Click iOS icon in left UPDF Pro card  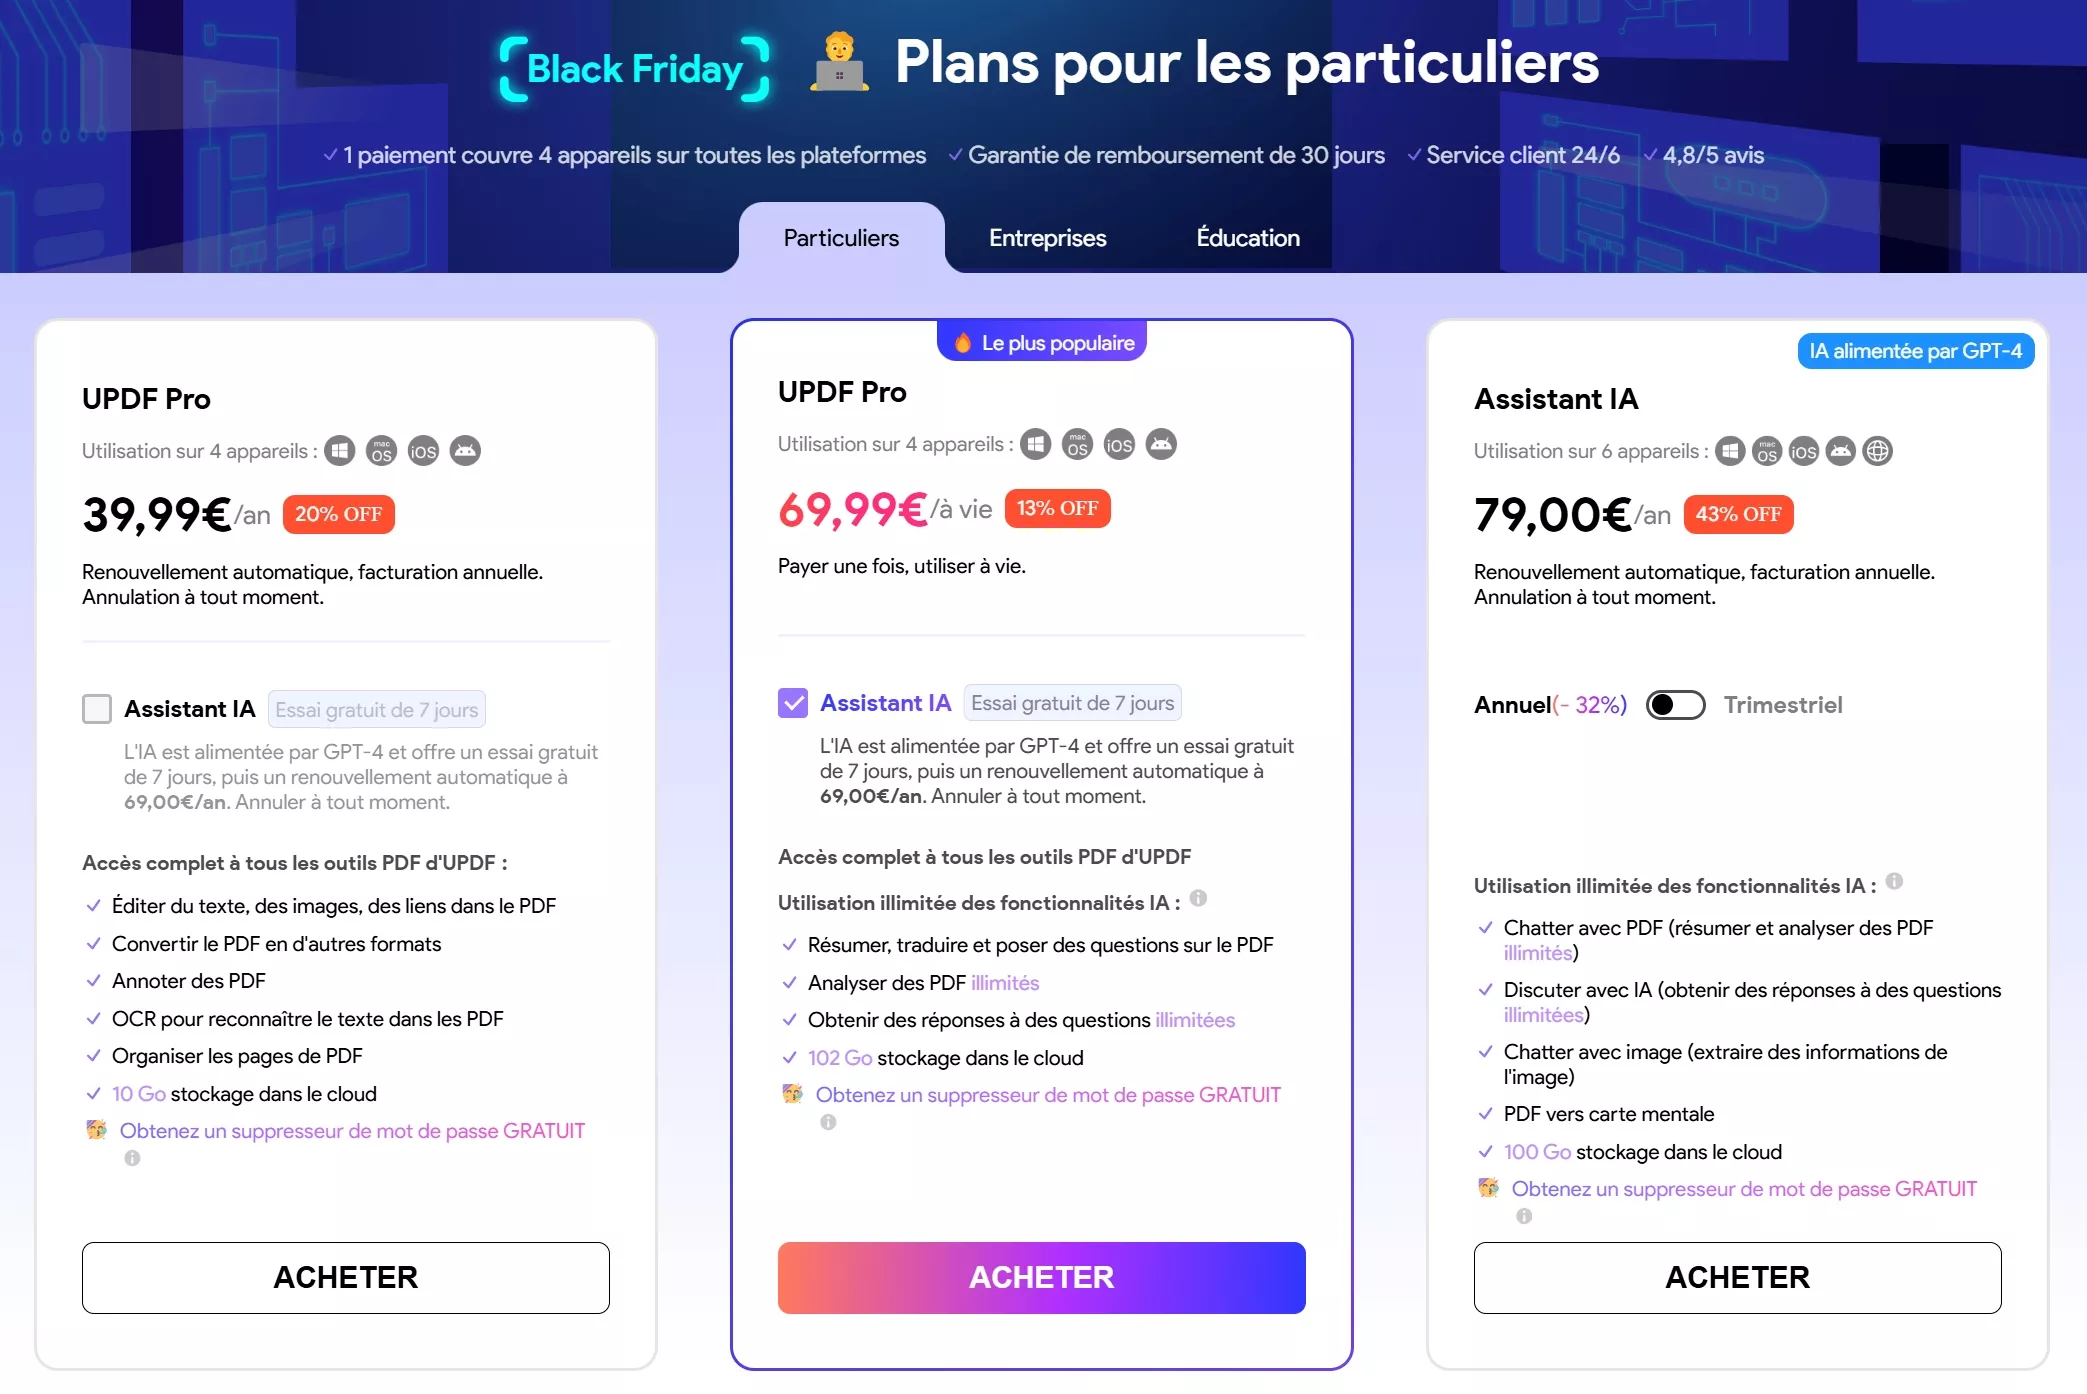tap(423, 451)
